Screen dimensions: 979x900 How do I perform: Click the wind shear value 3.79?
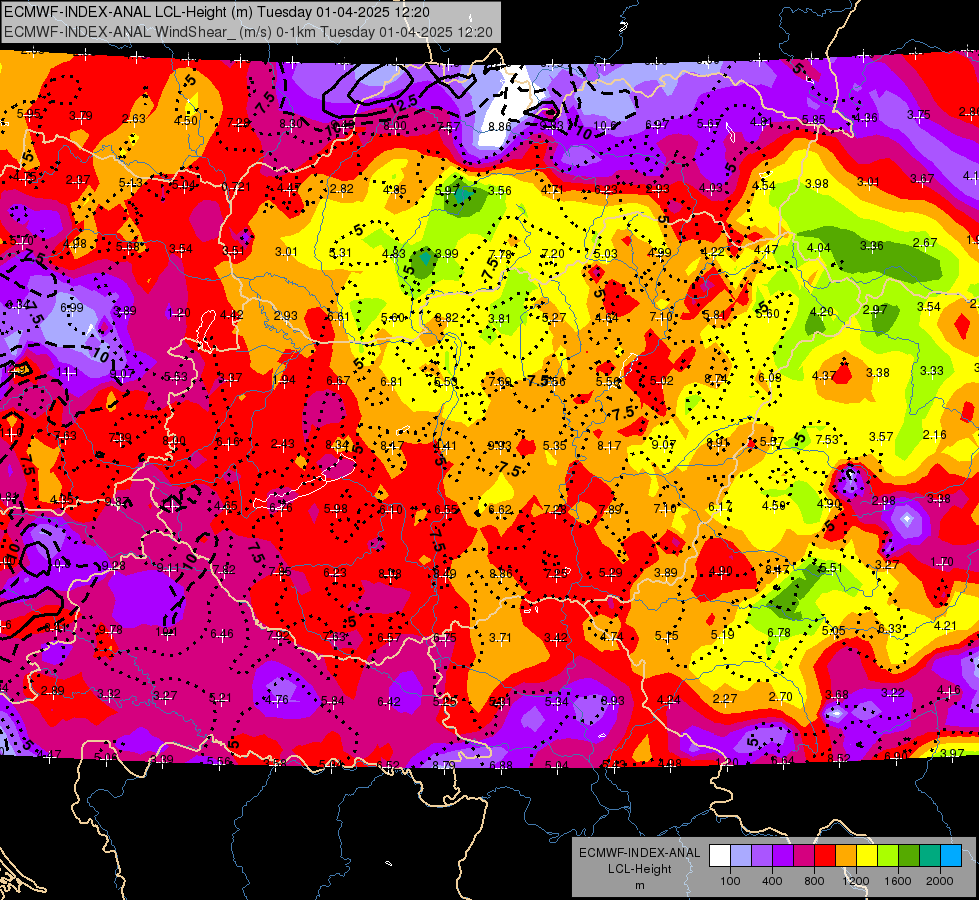81,116
